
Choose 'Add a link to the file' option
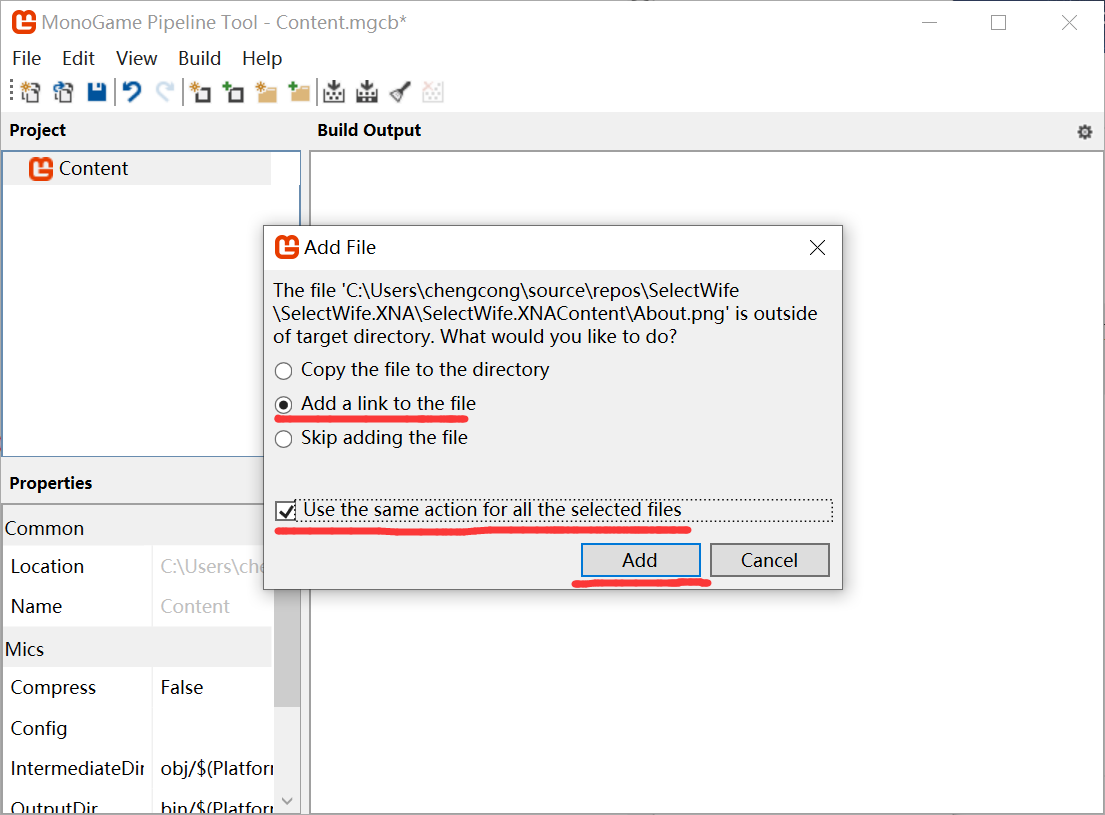click(x=284, y=404)
